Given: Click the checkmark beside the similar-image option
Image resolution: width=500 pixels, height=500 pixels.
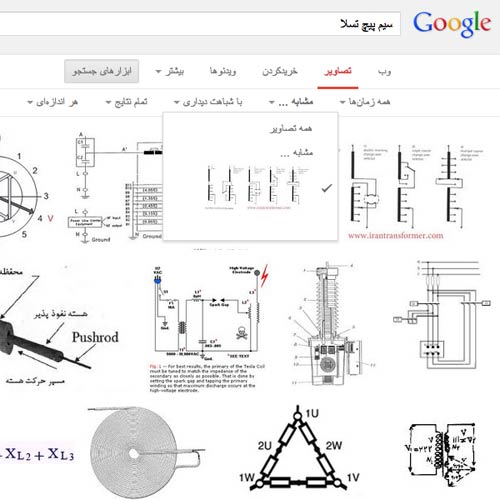Looking at the screenshot, I should [x=327, y=188].
